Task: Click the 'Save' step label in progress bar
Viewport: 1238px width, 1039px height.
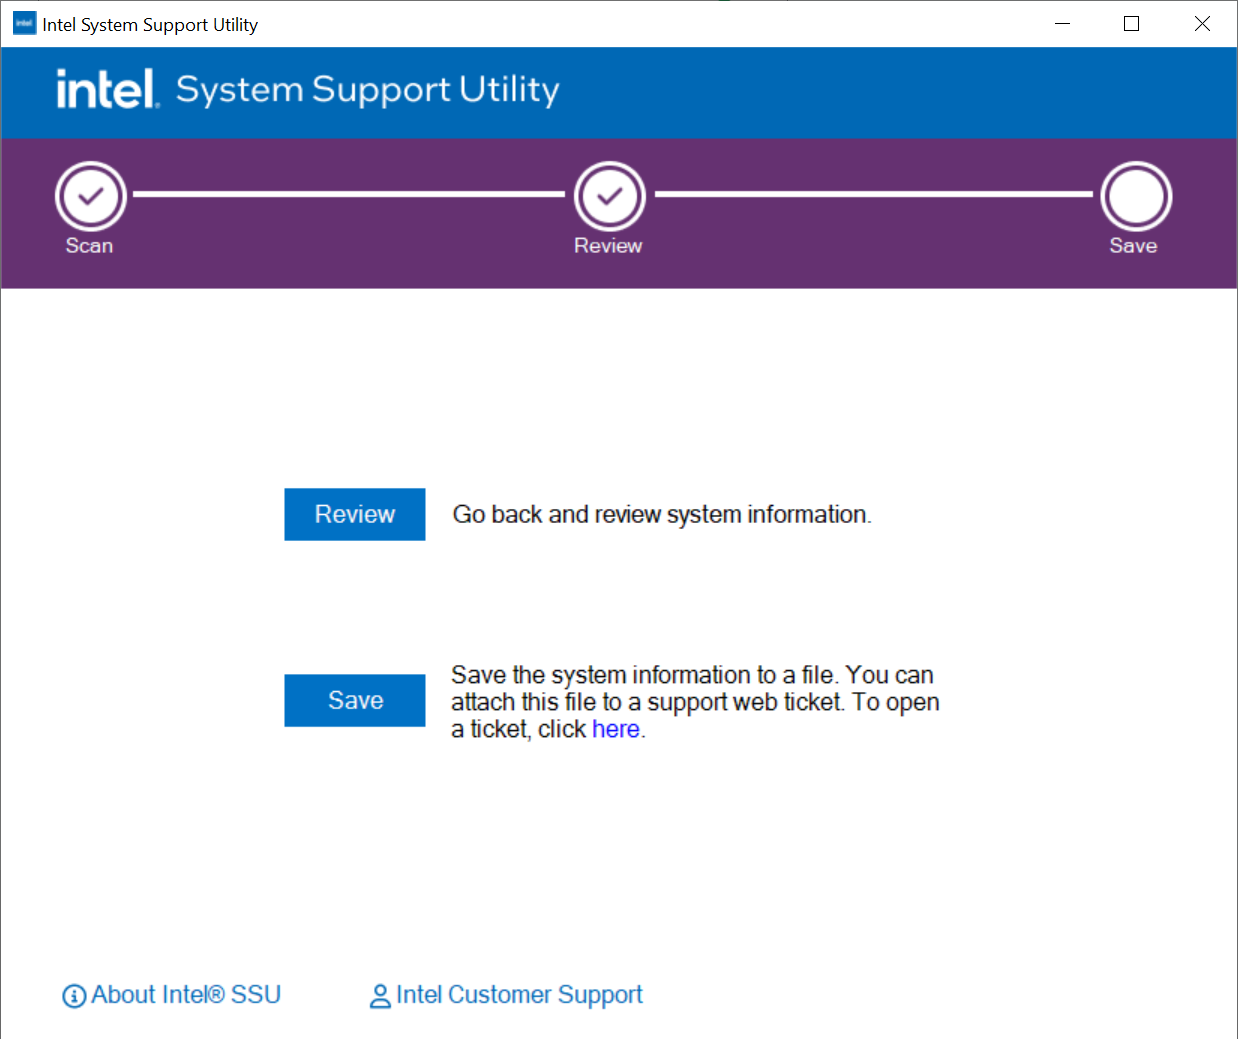Action: 1133,246
